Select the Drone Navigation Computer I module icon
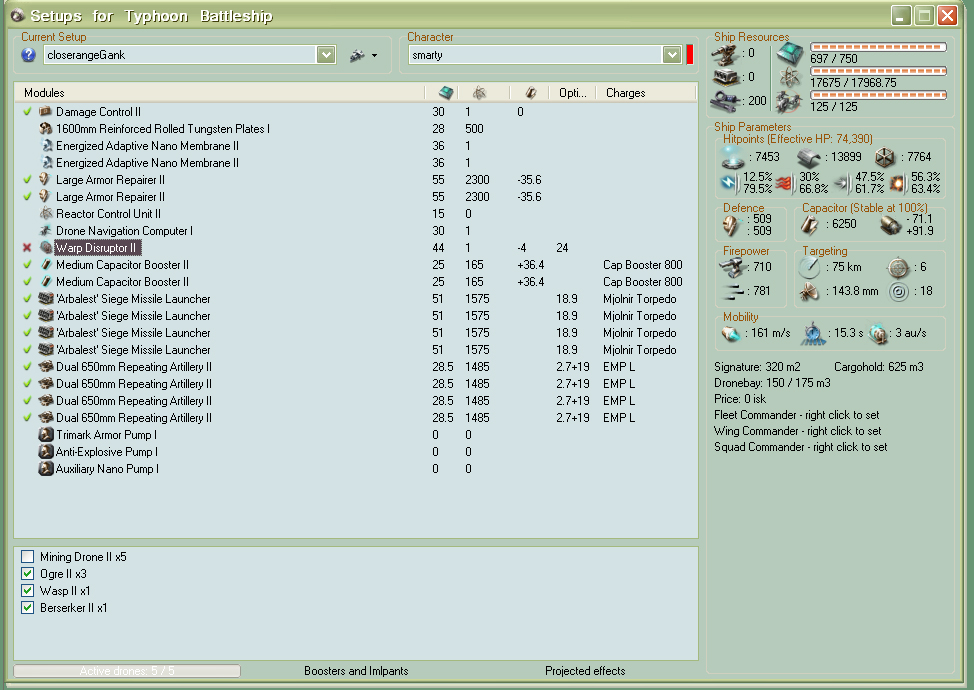 point(45,231)
